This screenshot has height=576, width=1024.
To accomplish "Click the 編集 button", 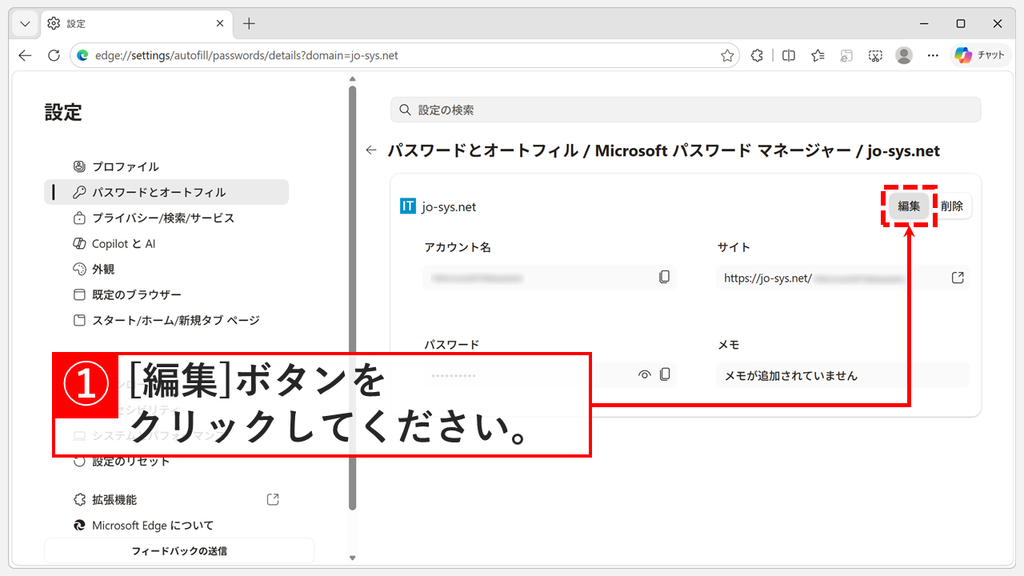I will [908, 206].
